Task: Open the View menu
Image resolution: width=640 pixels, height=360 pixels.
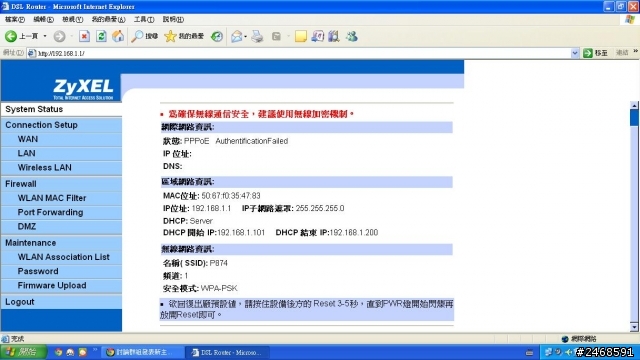Action: point(73,19)
